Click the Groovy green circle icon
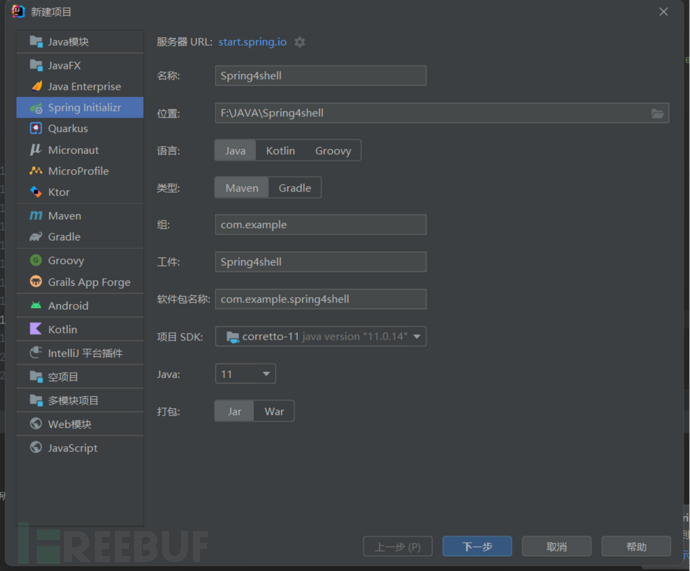Viewport: 690px width, 571px height. click(36, 260)
